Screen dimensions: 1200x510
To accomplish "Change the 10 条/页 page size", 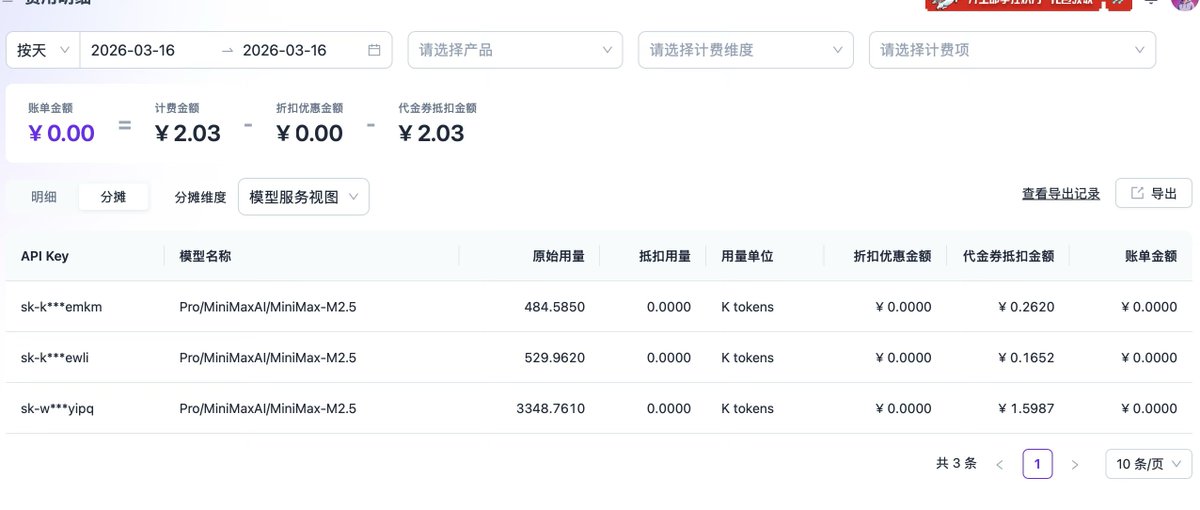I will 1148,464.
